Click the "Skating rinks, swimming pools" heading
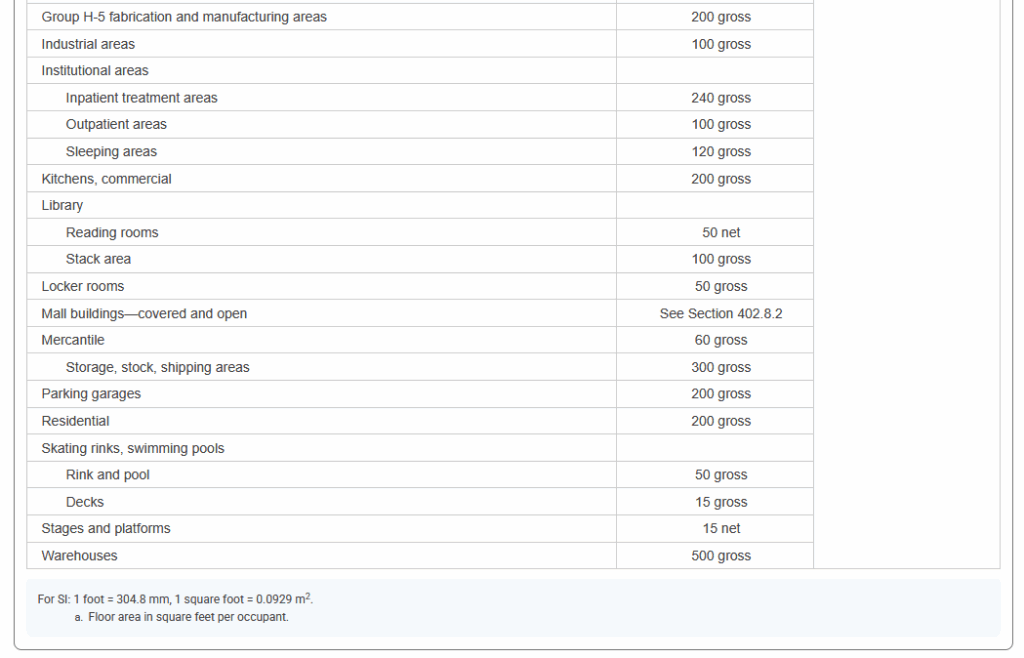The height and width of the screenshot is (658, 1024). point(133,449)
